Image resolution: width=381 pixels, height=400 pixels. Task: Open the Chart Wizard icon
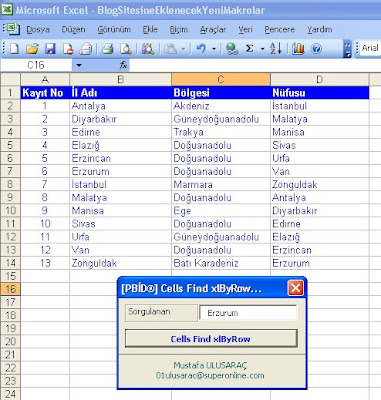(x=298, y=49)
